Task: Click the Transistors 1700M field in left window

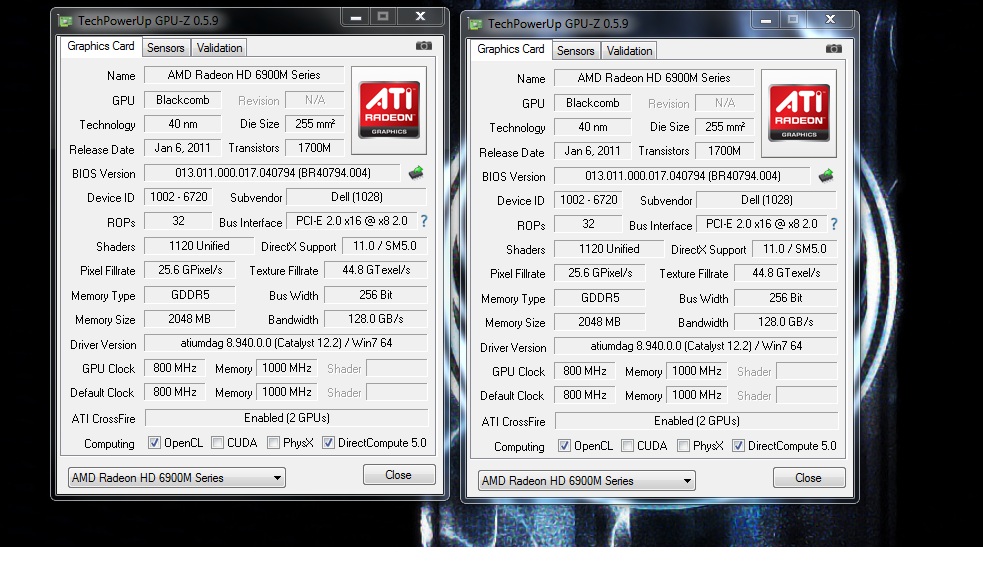Action: pos(315,148)
